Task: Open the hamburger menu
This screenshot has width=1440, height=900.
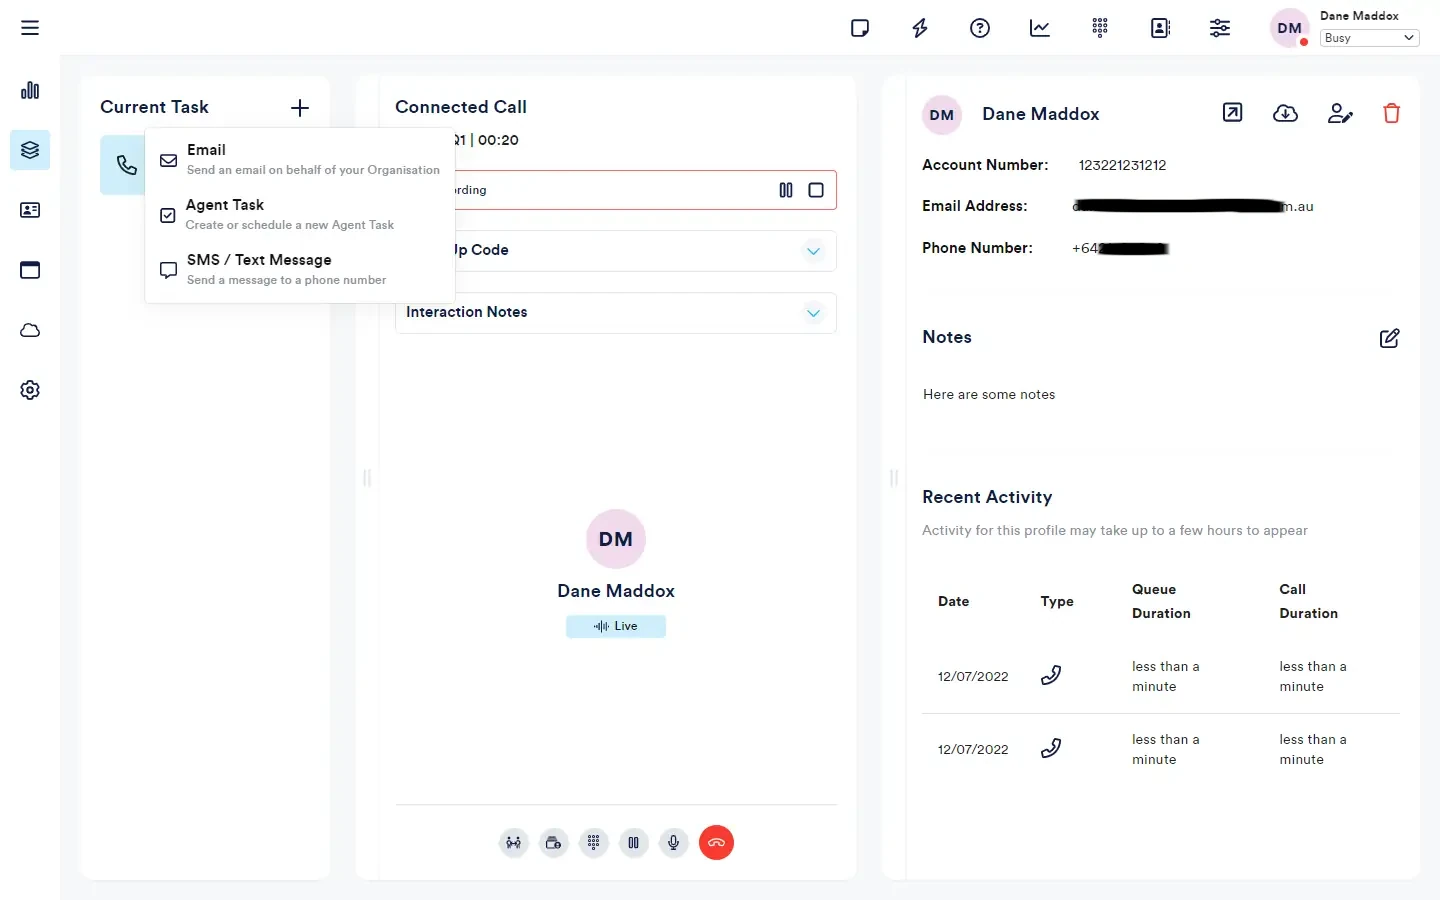Action: click(30, 28)
